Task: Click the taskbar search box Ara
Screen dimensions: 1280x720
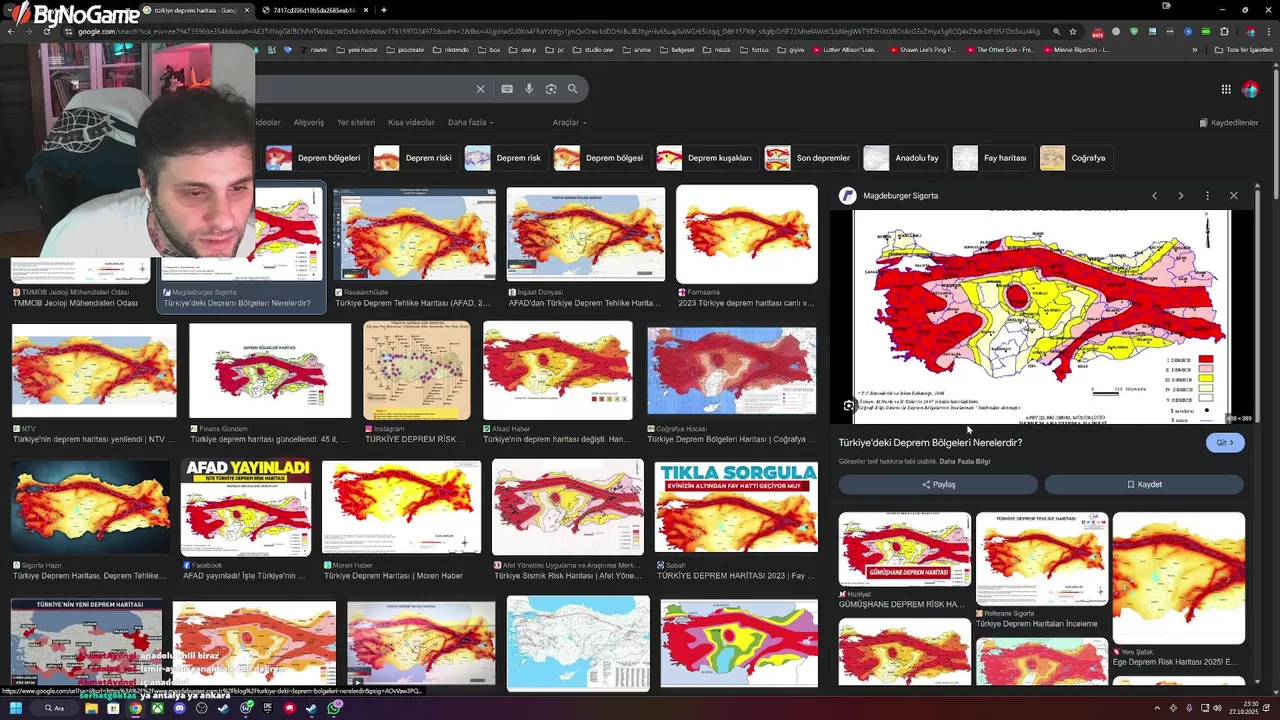Action: [x=54, y=708]
